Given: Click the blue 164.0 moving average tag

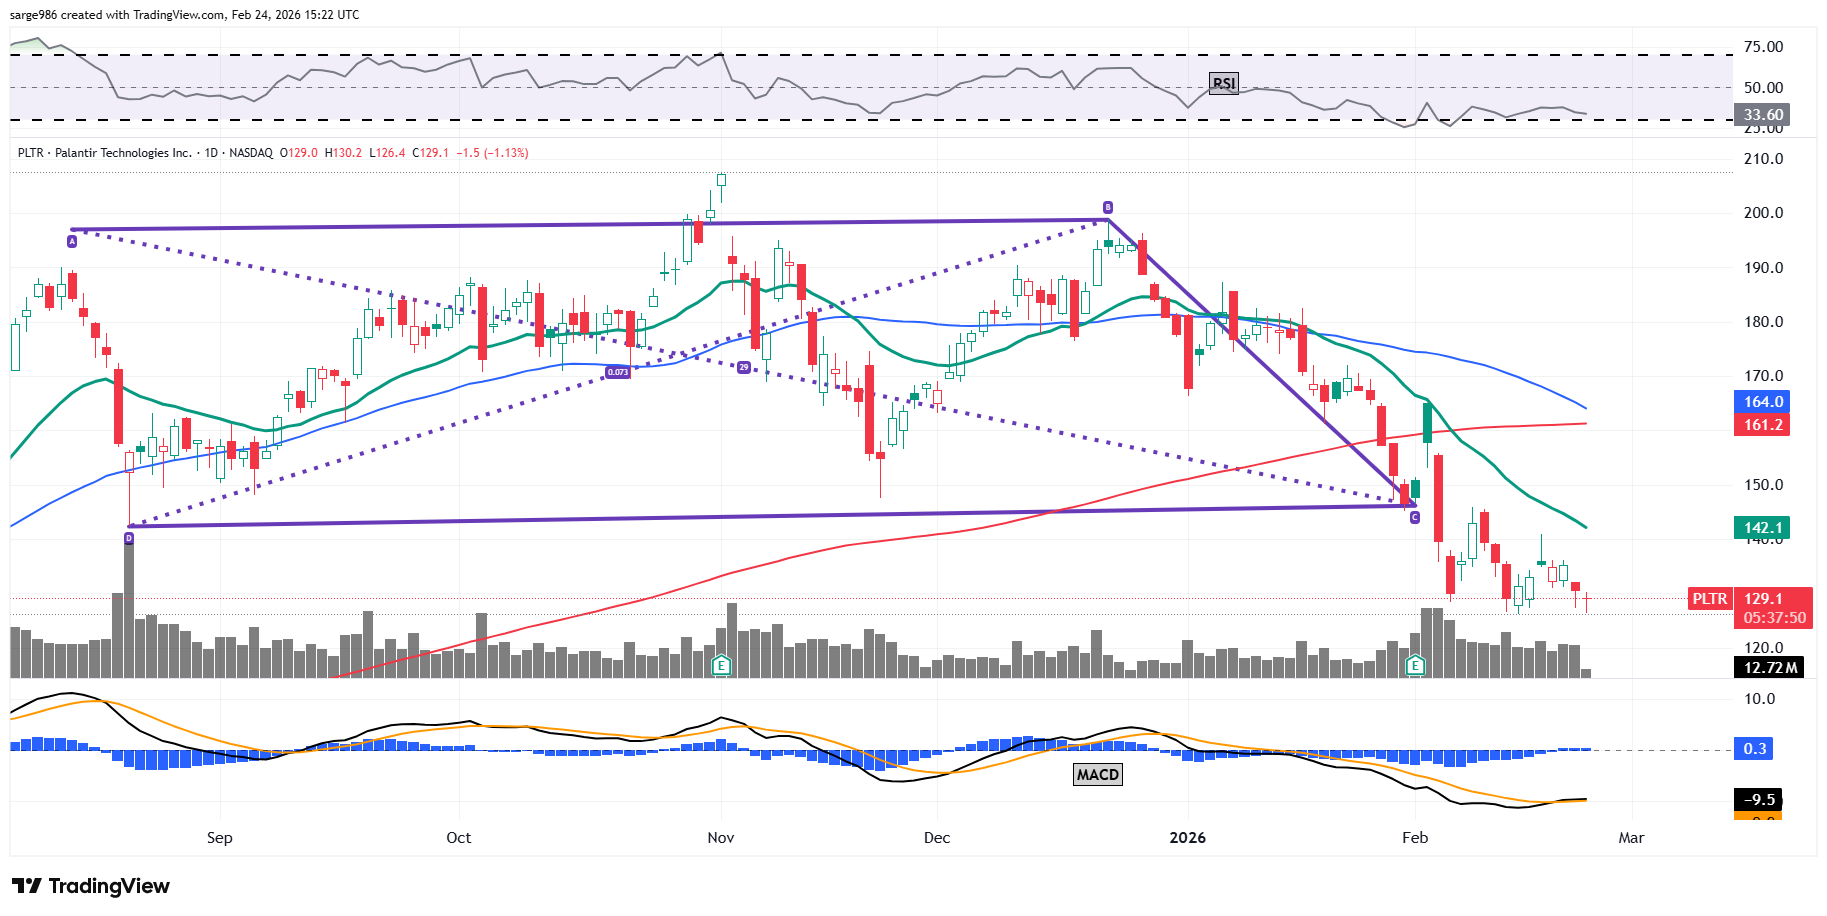Looking at the screenshot, I should tap(1762, 402).
